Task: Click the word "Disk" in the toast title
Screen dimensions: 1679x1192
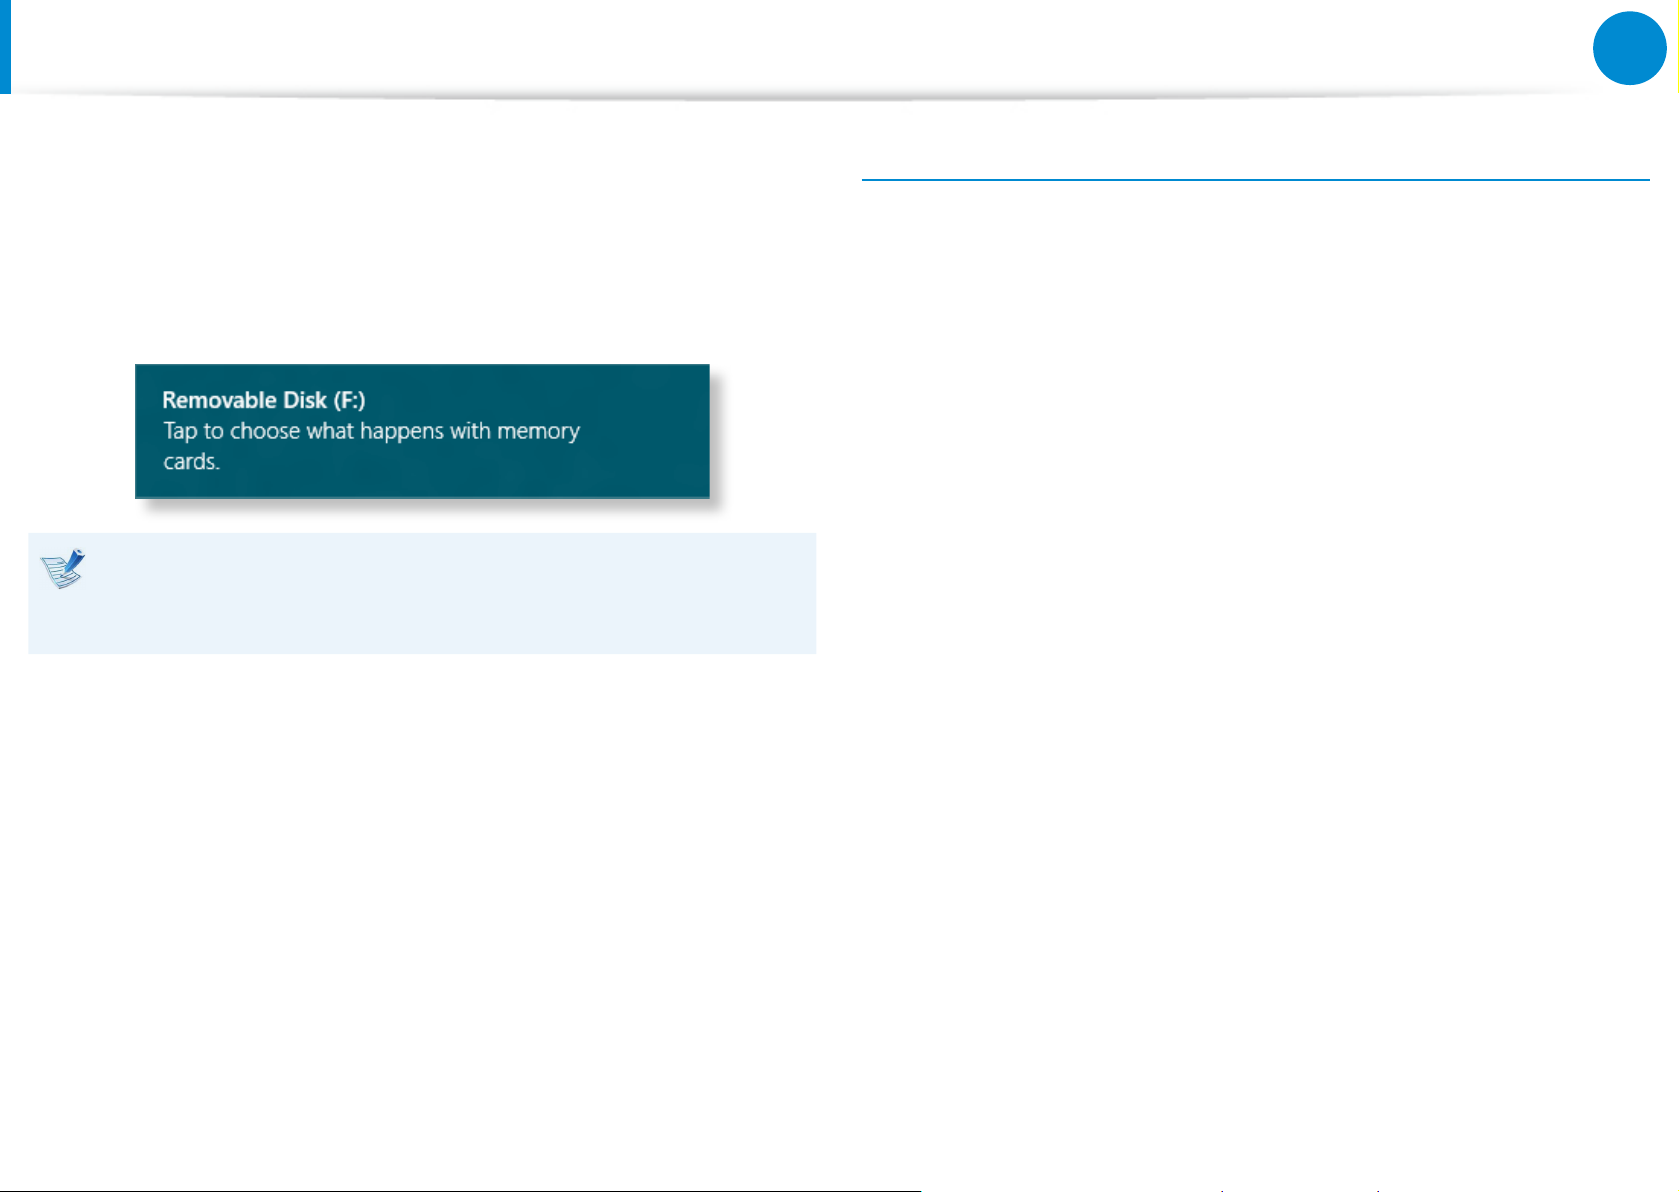Action: click(x=305, y=400)
